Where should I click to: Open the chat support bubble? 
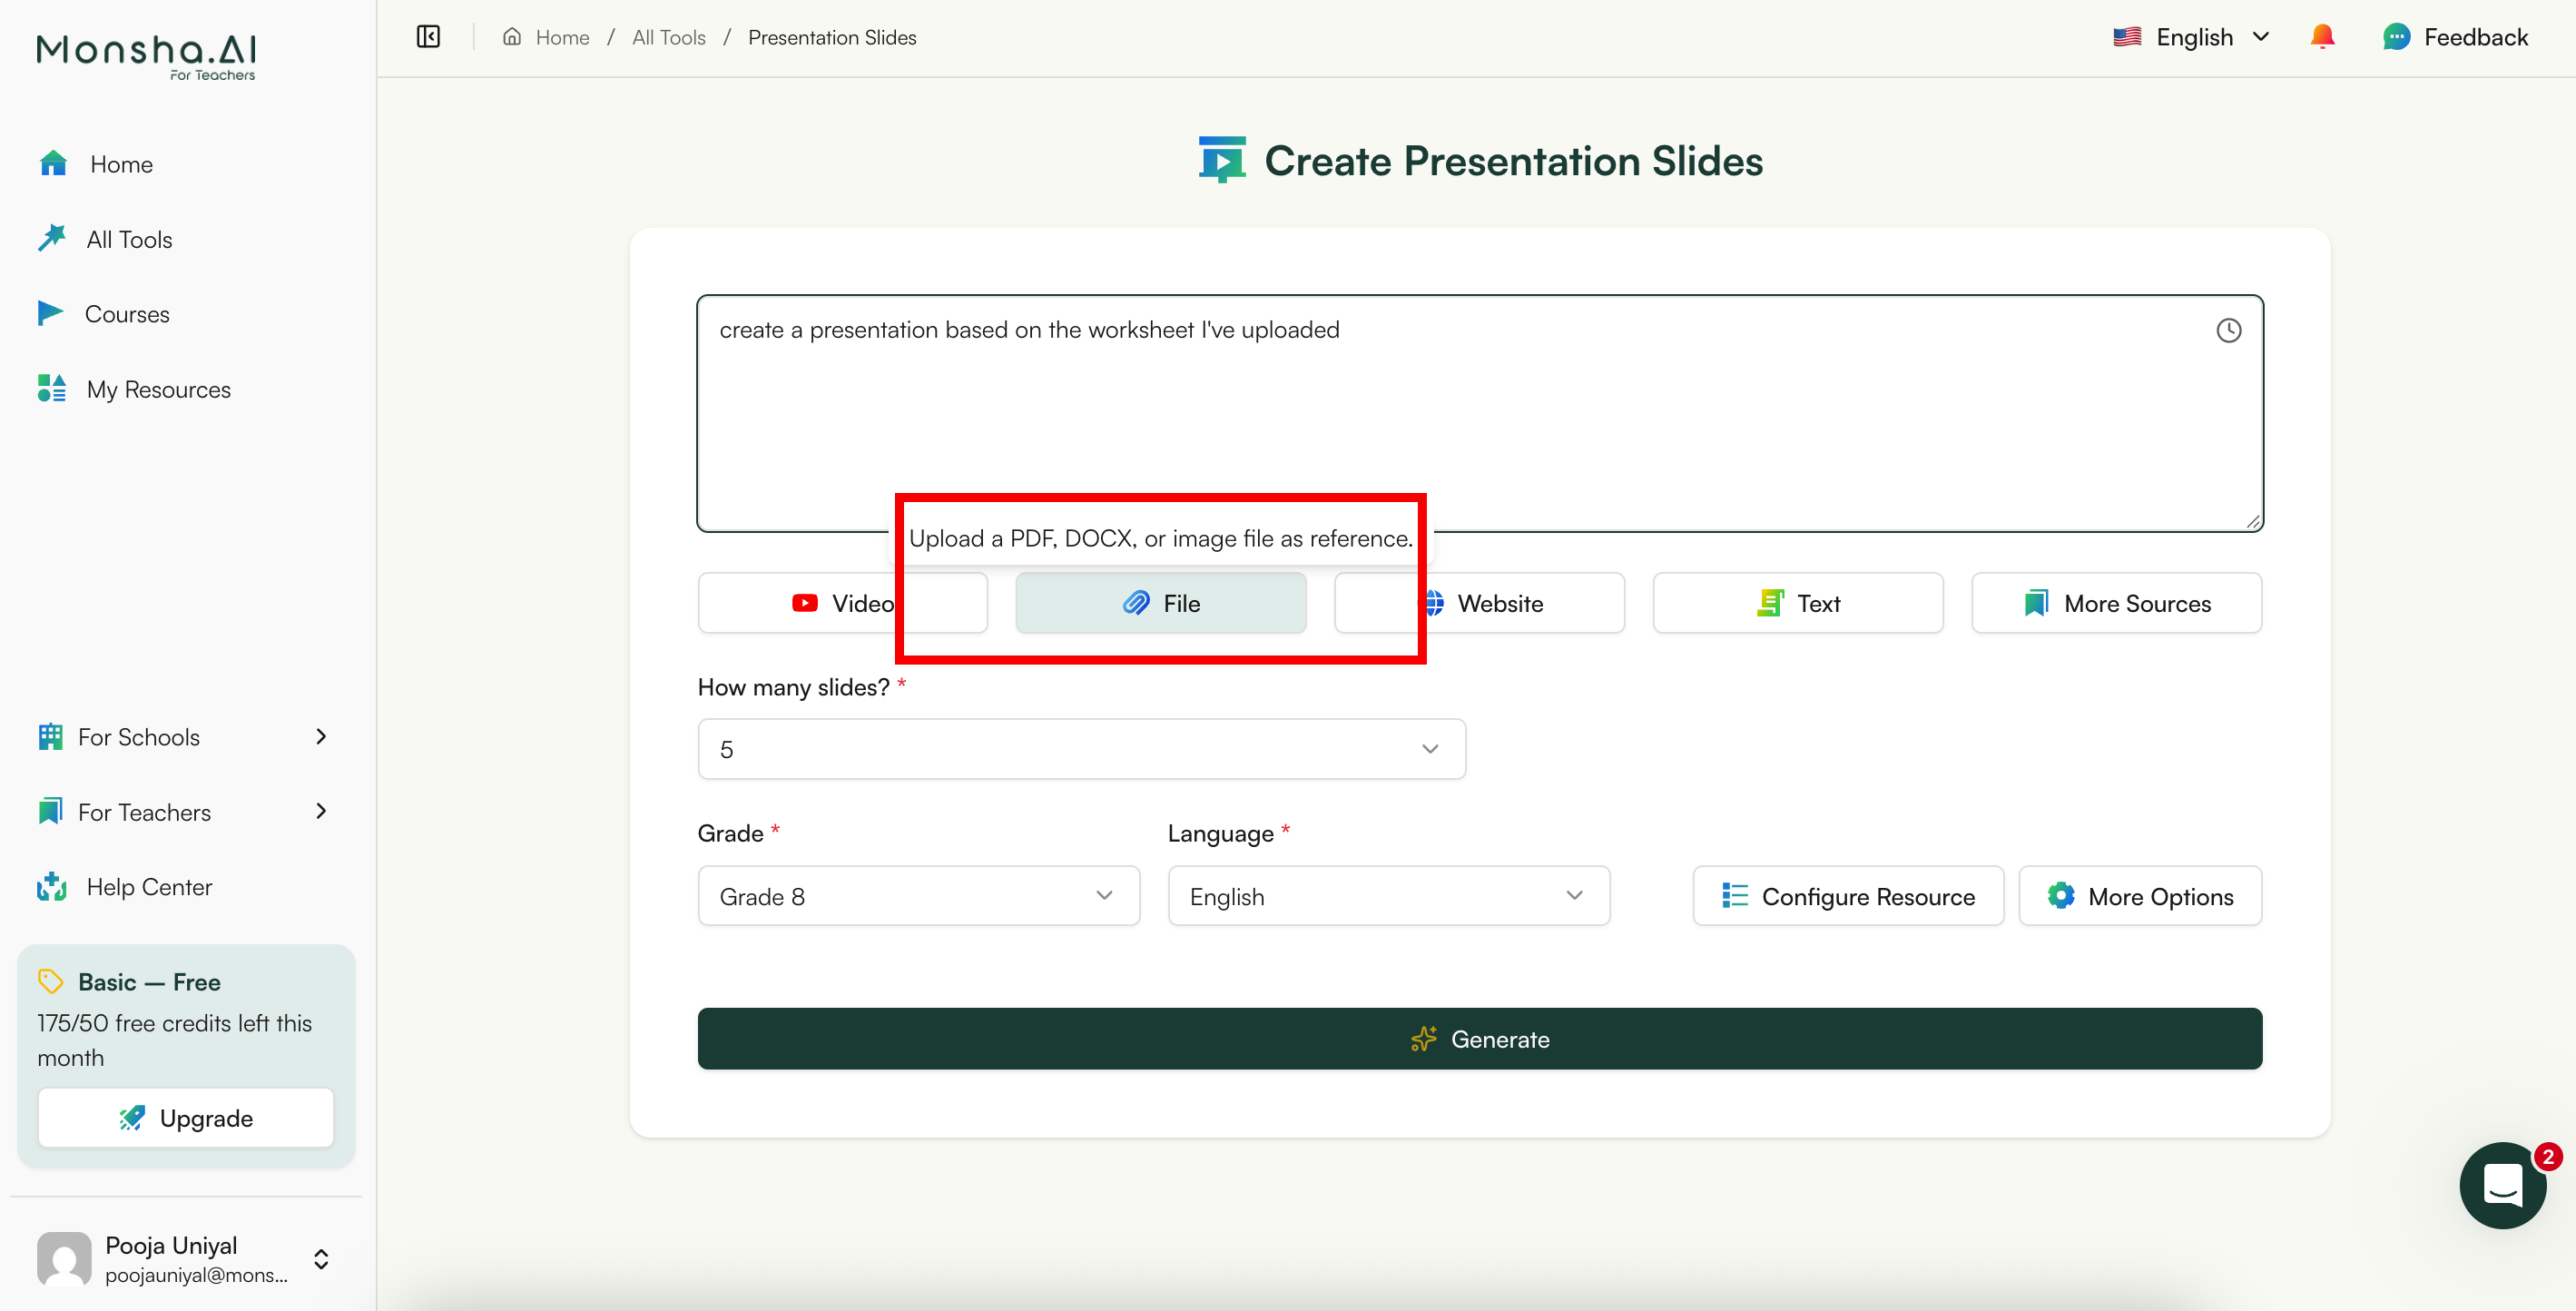click(2503, 1186)
